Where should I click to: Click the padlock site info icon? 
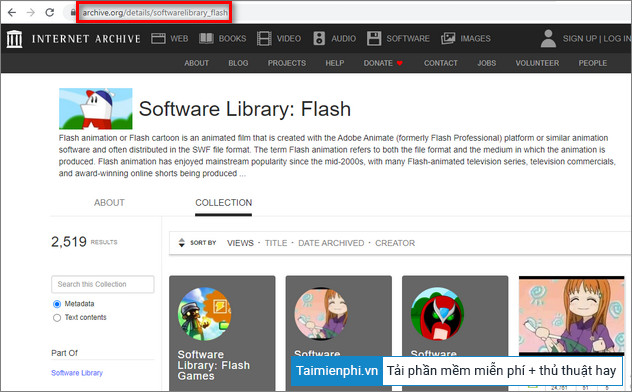click(x=73, y=12)
